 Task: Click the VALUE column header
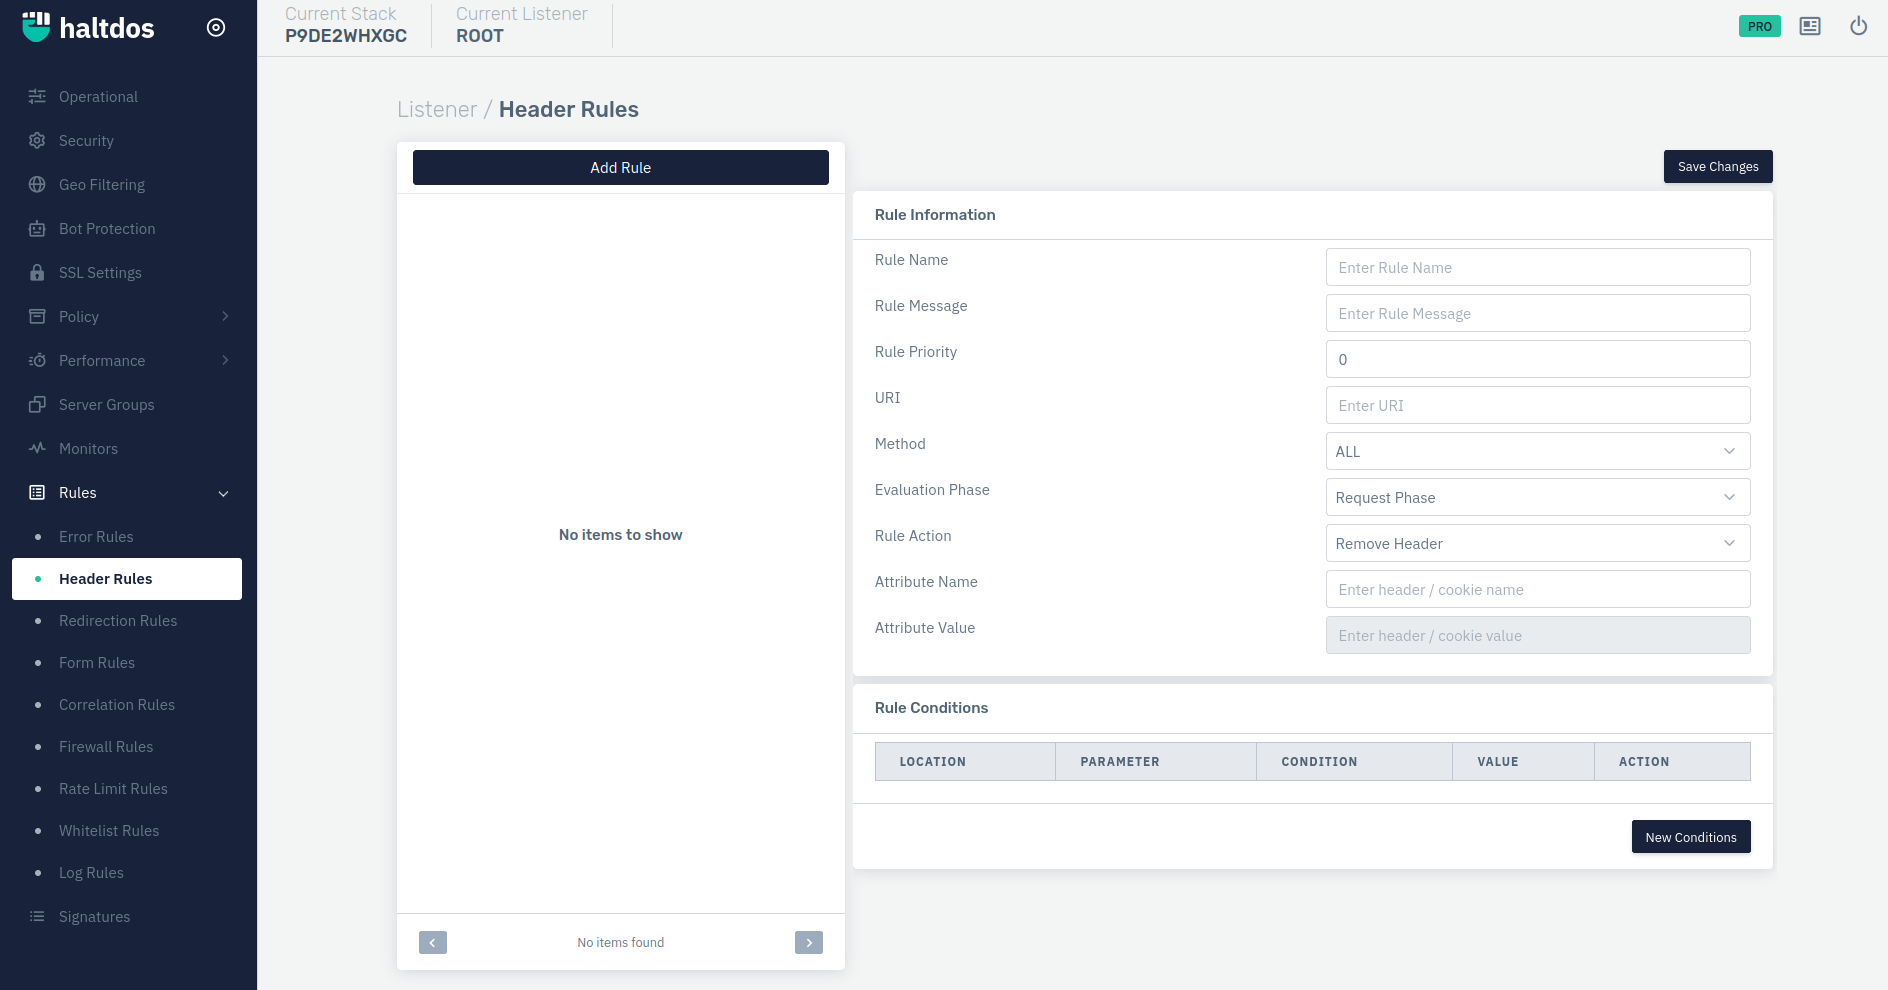click(1524, 762)
